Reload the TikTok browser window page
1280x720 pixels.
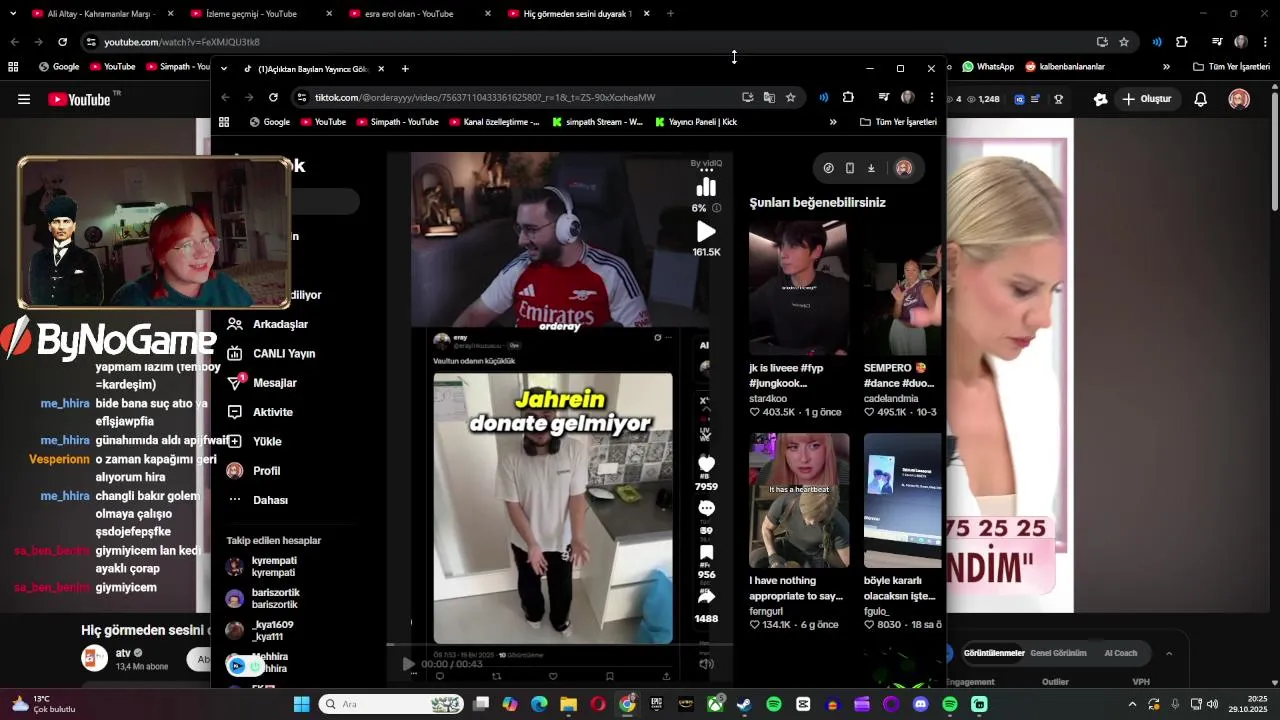(273, 97)
